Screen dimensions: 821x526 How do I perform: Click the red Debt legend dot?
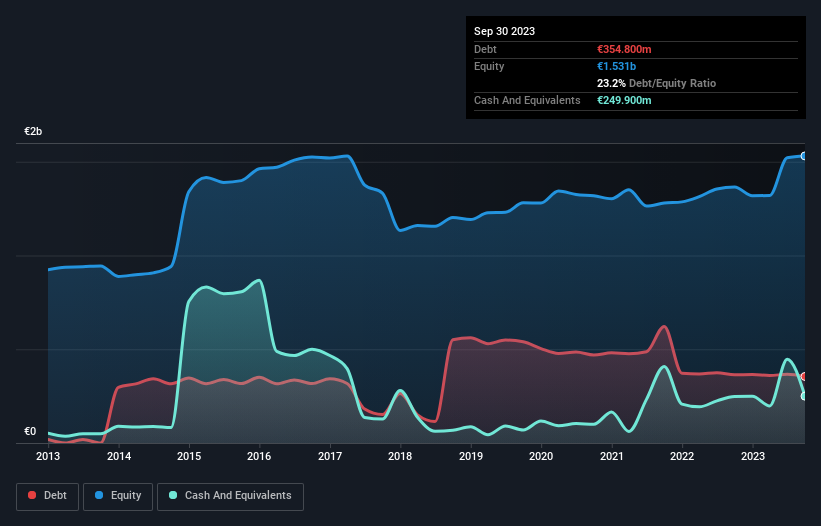coord(32,495)
